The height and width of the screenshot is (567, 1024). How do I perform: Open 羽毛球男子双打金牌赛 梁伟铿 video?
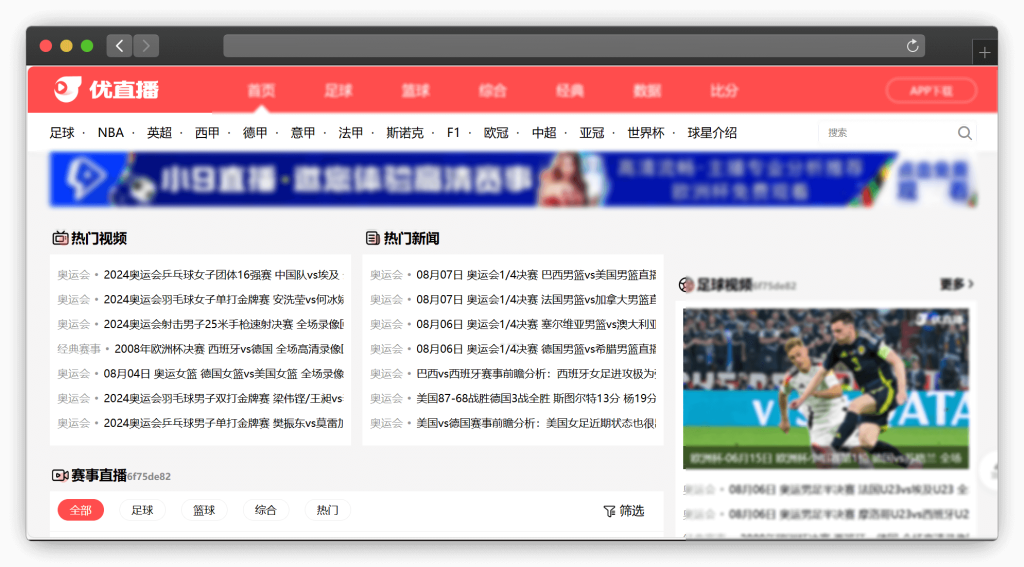[223, 398]
